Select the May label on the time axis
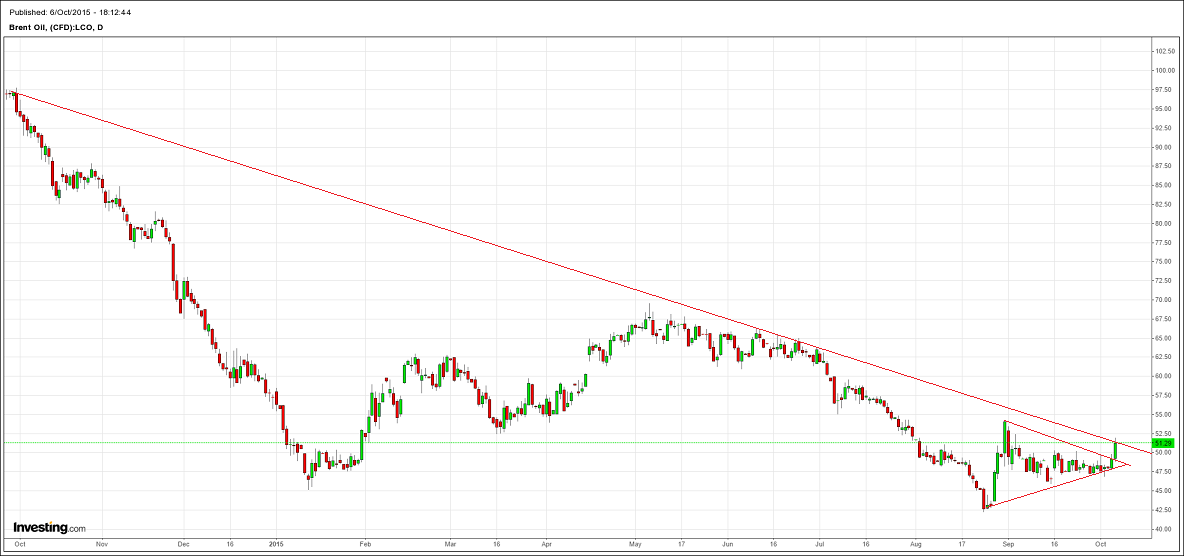This screenshot has height=556, width=1184. (x=635, y=546)
